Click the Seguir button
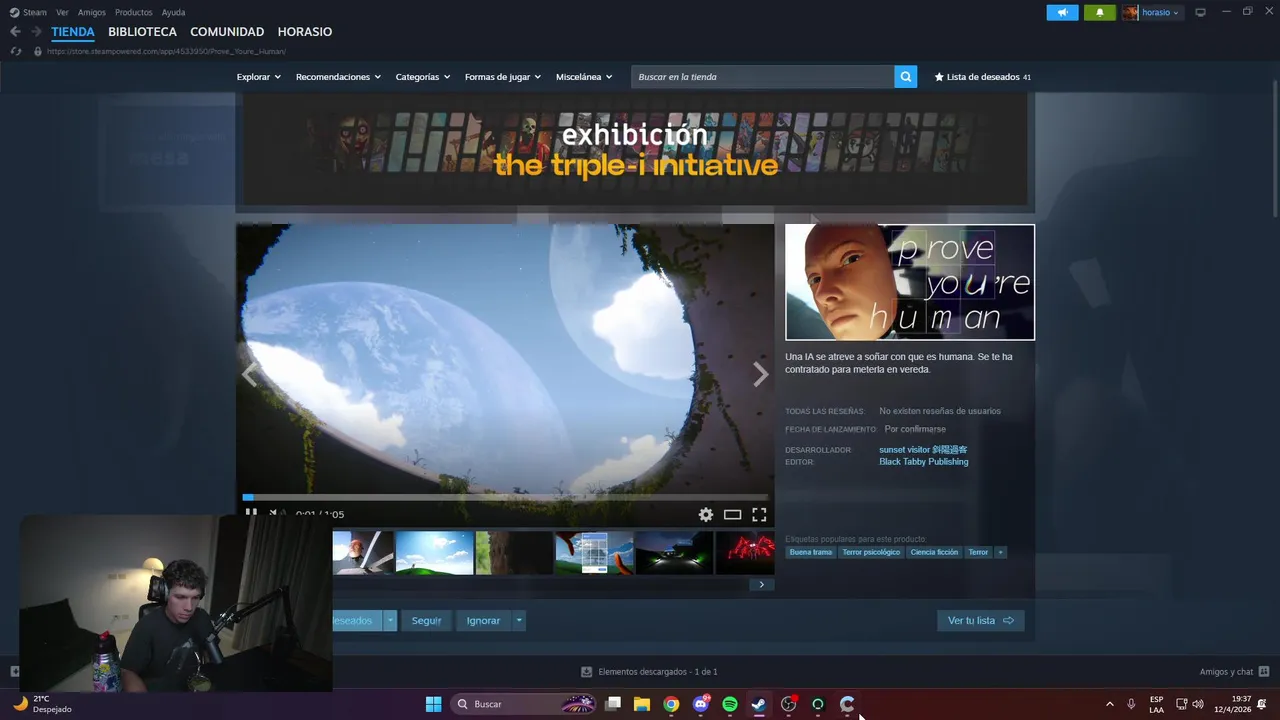This screenshot has width=1280, height=720. coord(427,621)
